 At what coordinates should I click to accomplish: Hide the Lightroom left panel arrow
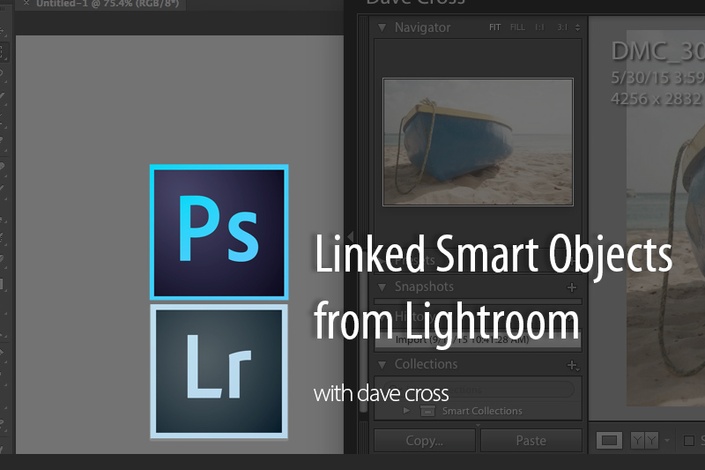(x=350, y=237)
